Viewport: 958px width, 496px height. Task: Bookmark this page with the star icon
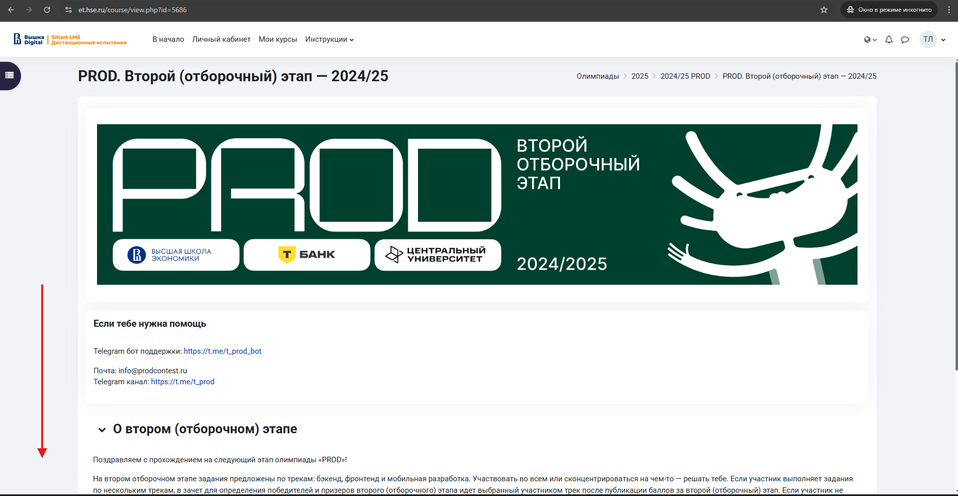click(824, 10)
